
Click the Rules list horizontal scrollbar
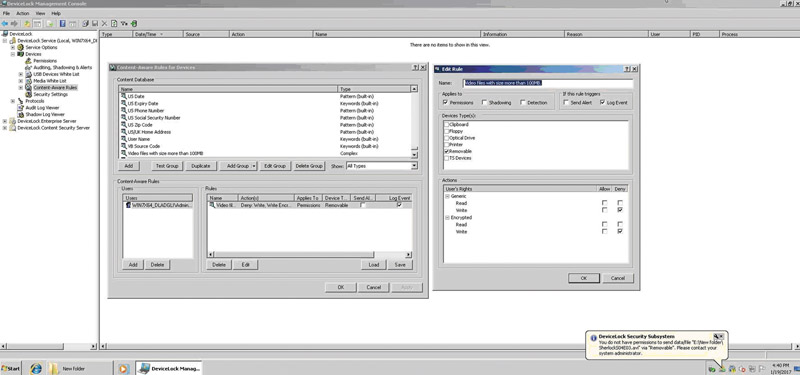click(310, 254)
